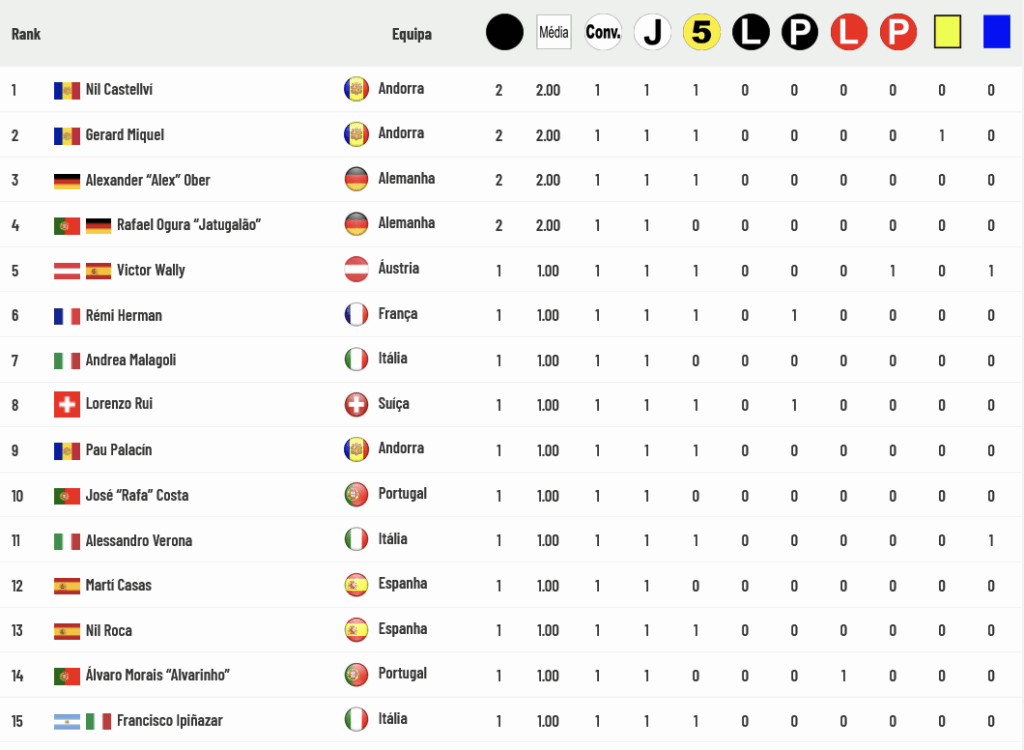Click the blue card column swatch
The height and width of the screenshot is (750, 1024).
[x=997, y=32]
